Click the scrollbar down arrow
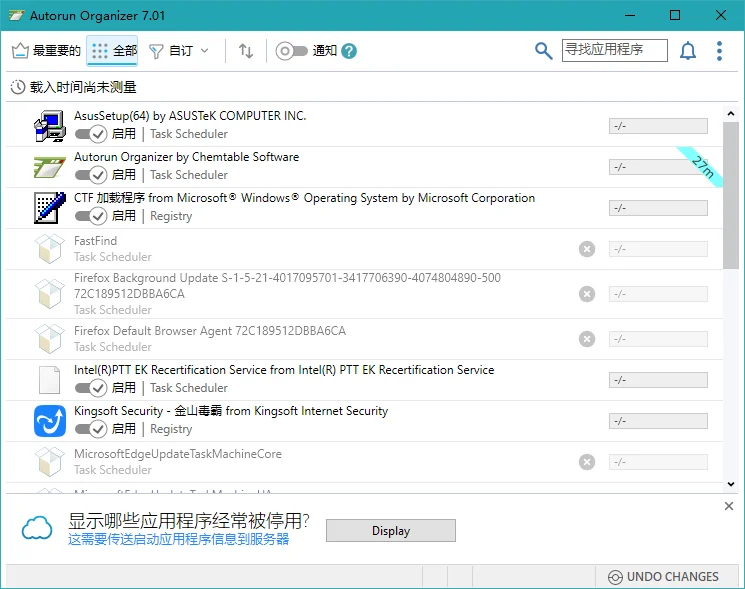745x589 pixels. 731,484
